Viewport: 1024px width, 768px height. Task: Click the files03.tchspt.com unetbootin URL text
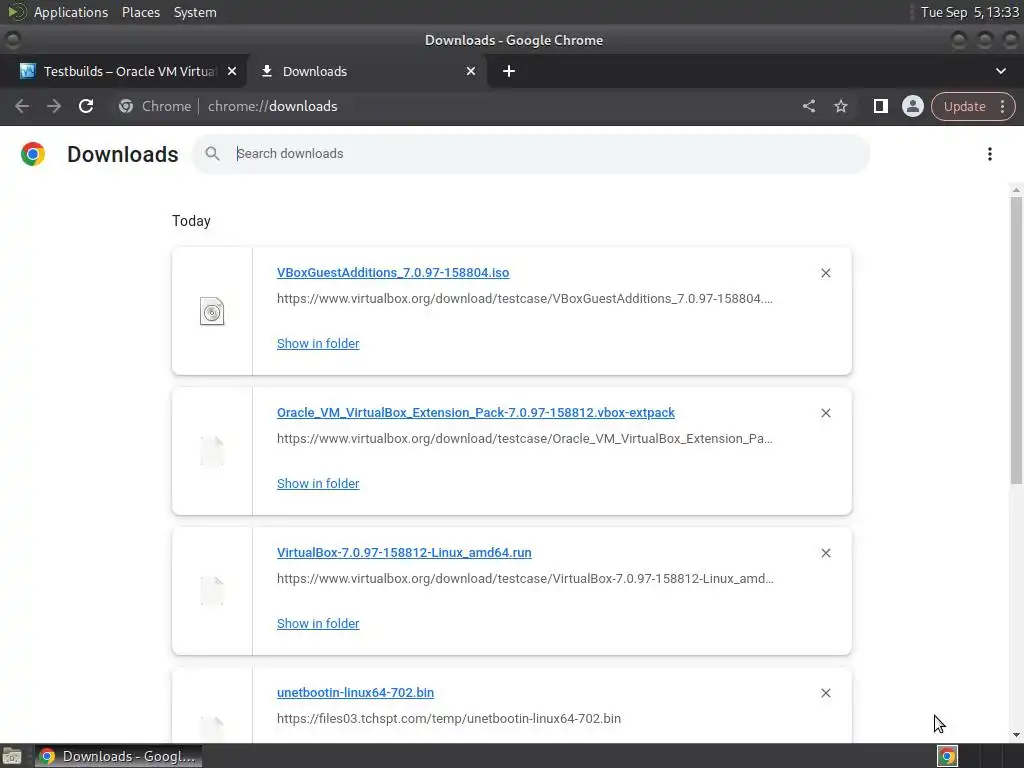pos(449,718)
